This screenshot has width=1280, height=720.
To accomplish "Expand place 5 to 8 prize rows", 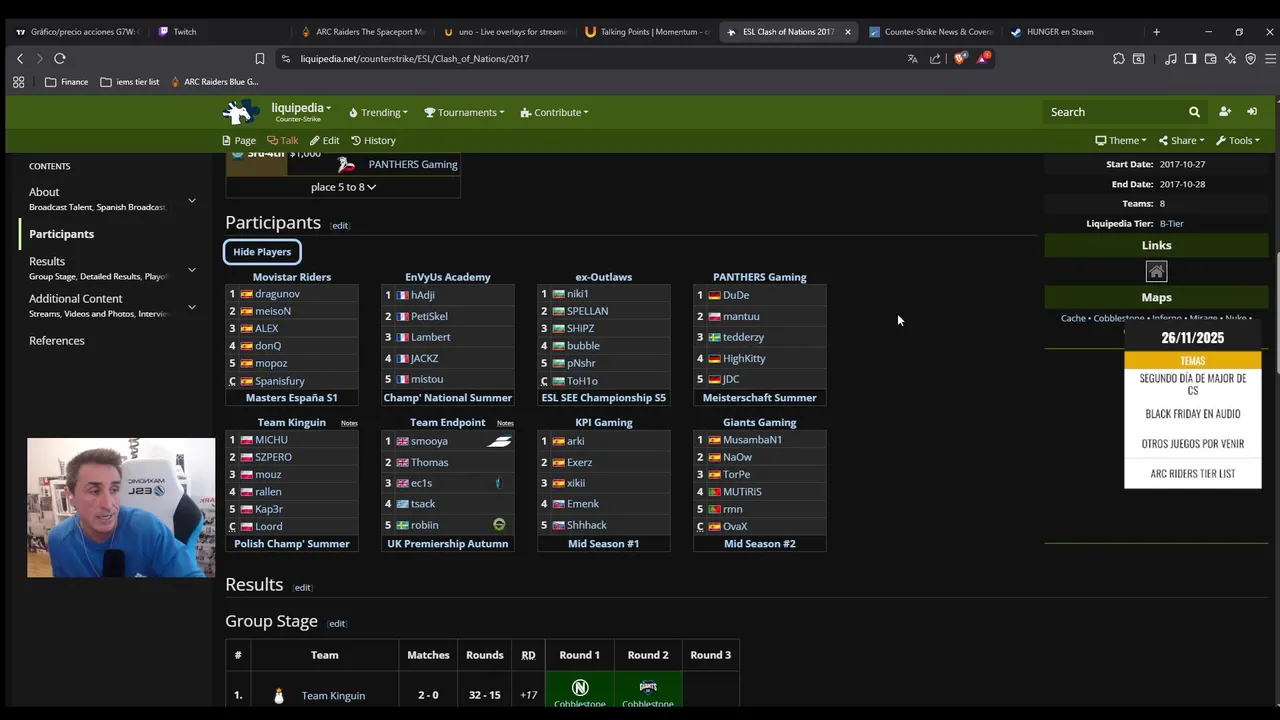I will pos(343,187).
